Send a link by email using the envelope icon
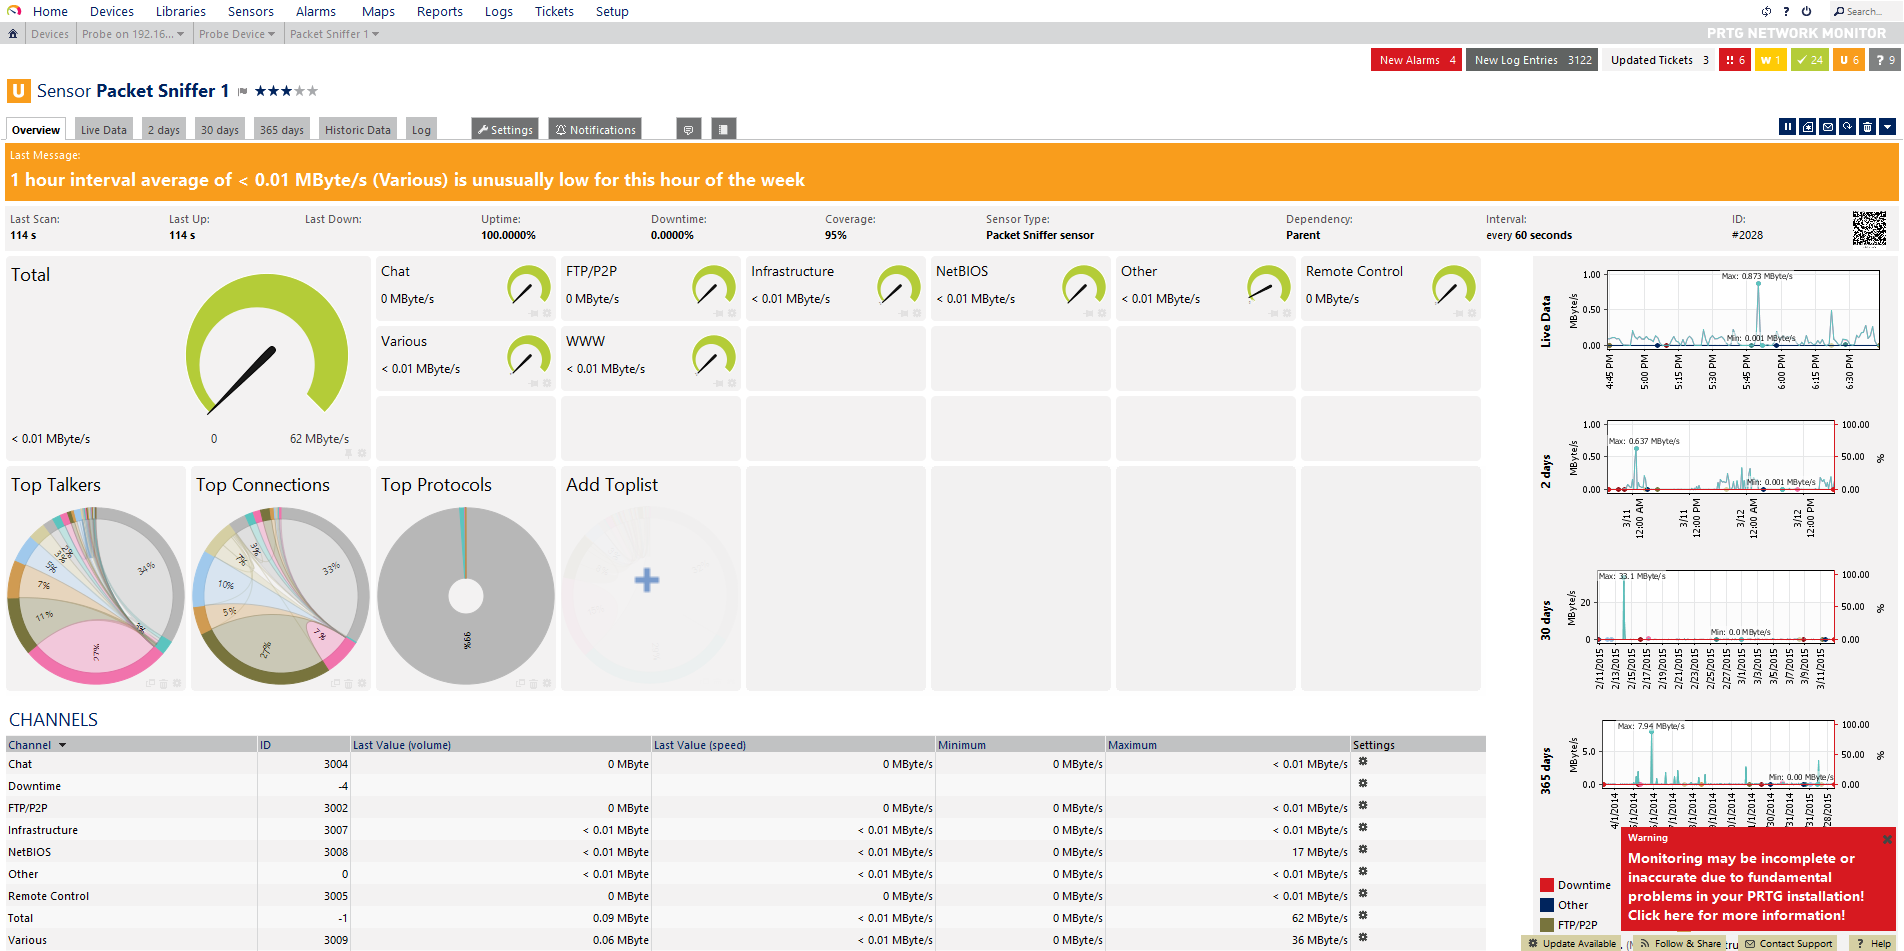1904x951 pixels. [x=1828, y=127]
